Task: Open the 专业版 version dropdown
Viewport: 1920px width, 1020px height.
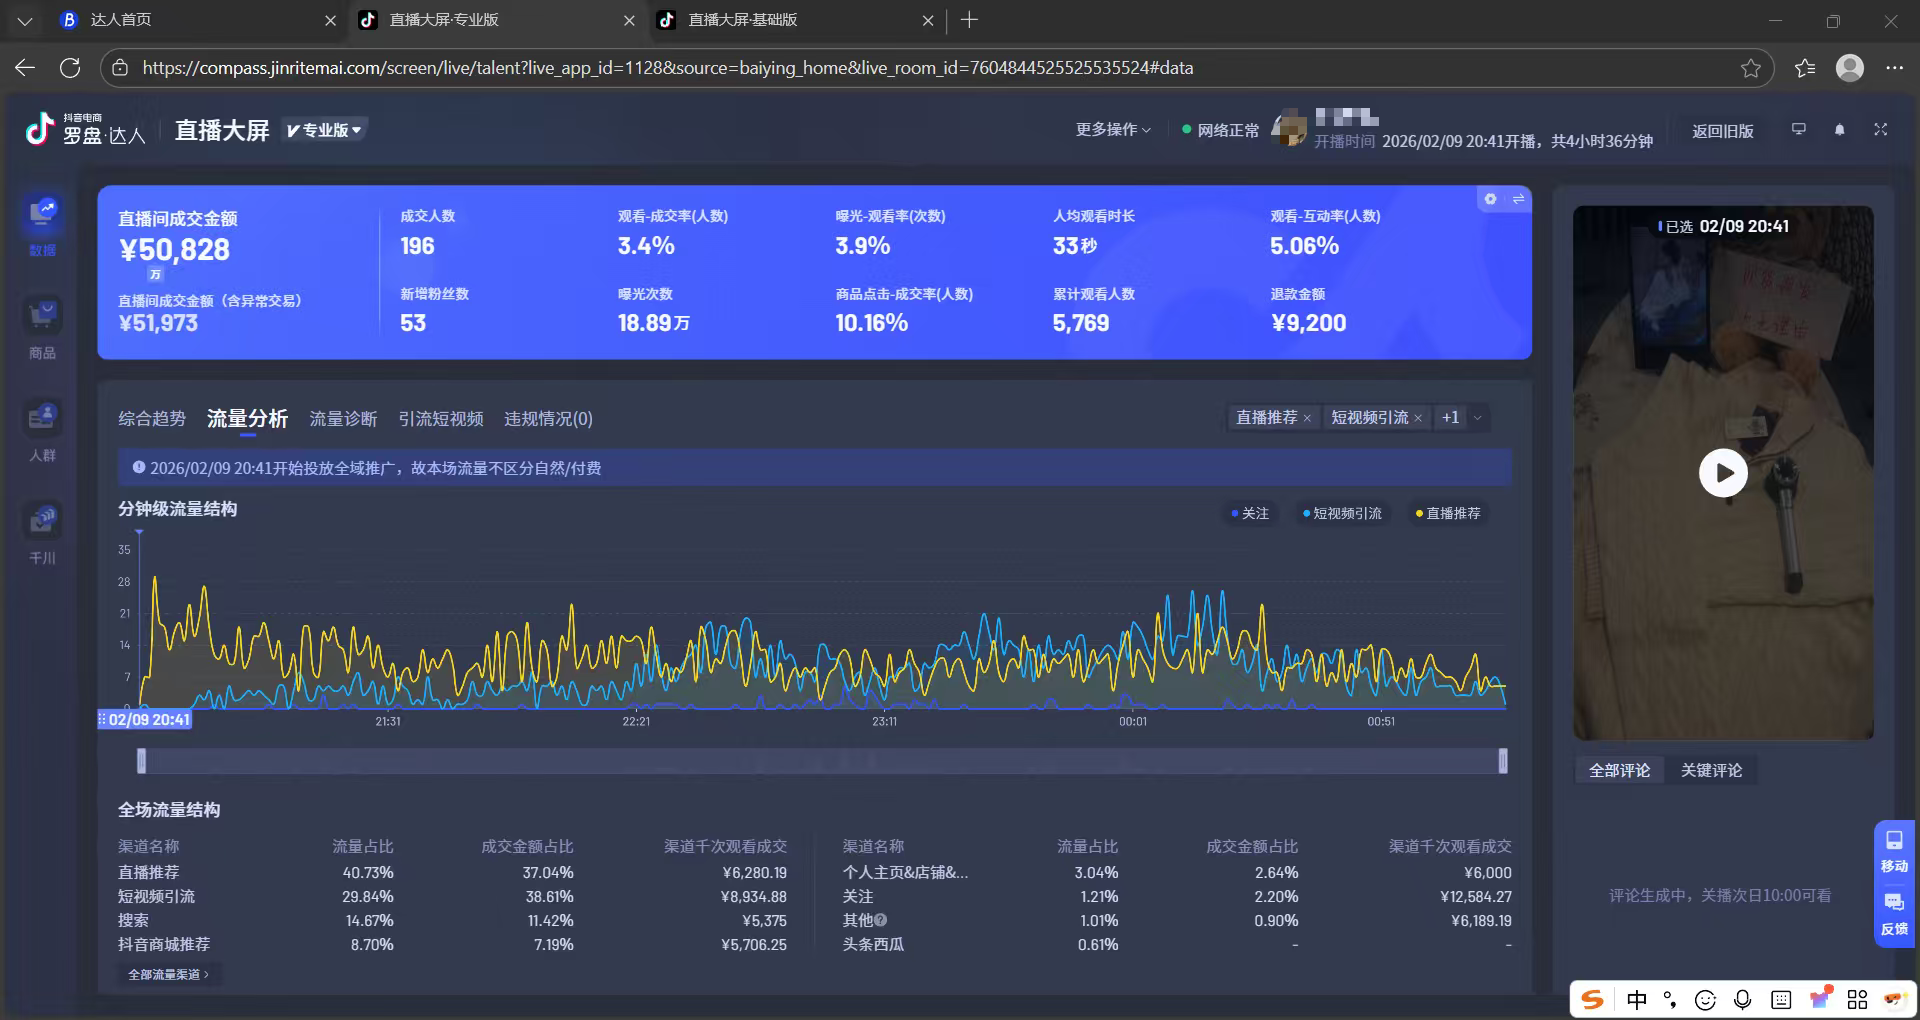Action: pos(324,130)
